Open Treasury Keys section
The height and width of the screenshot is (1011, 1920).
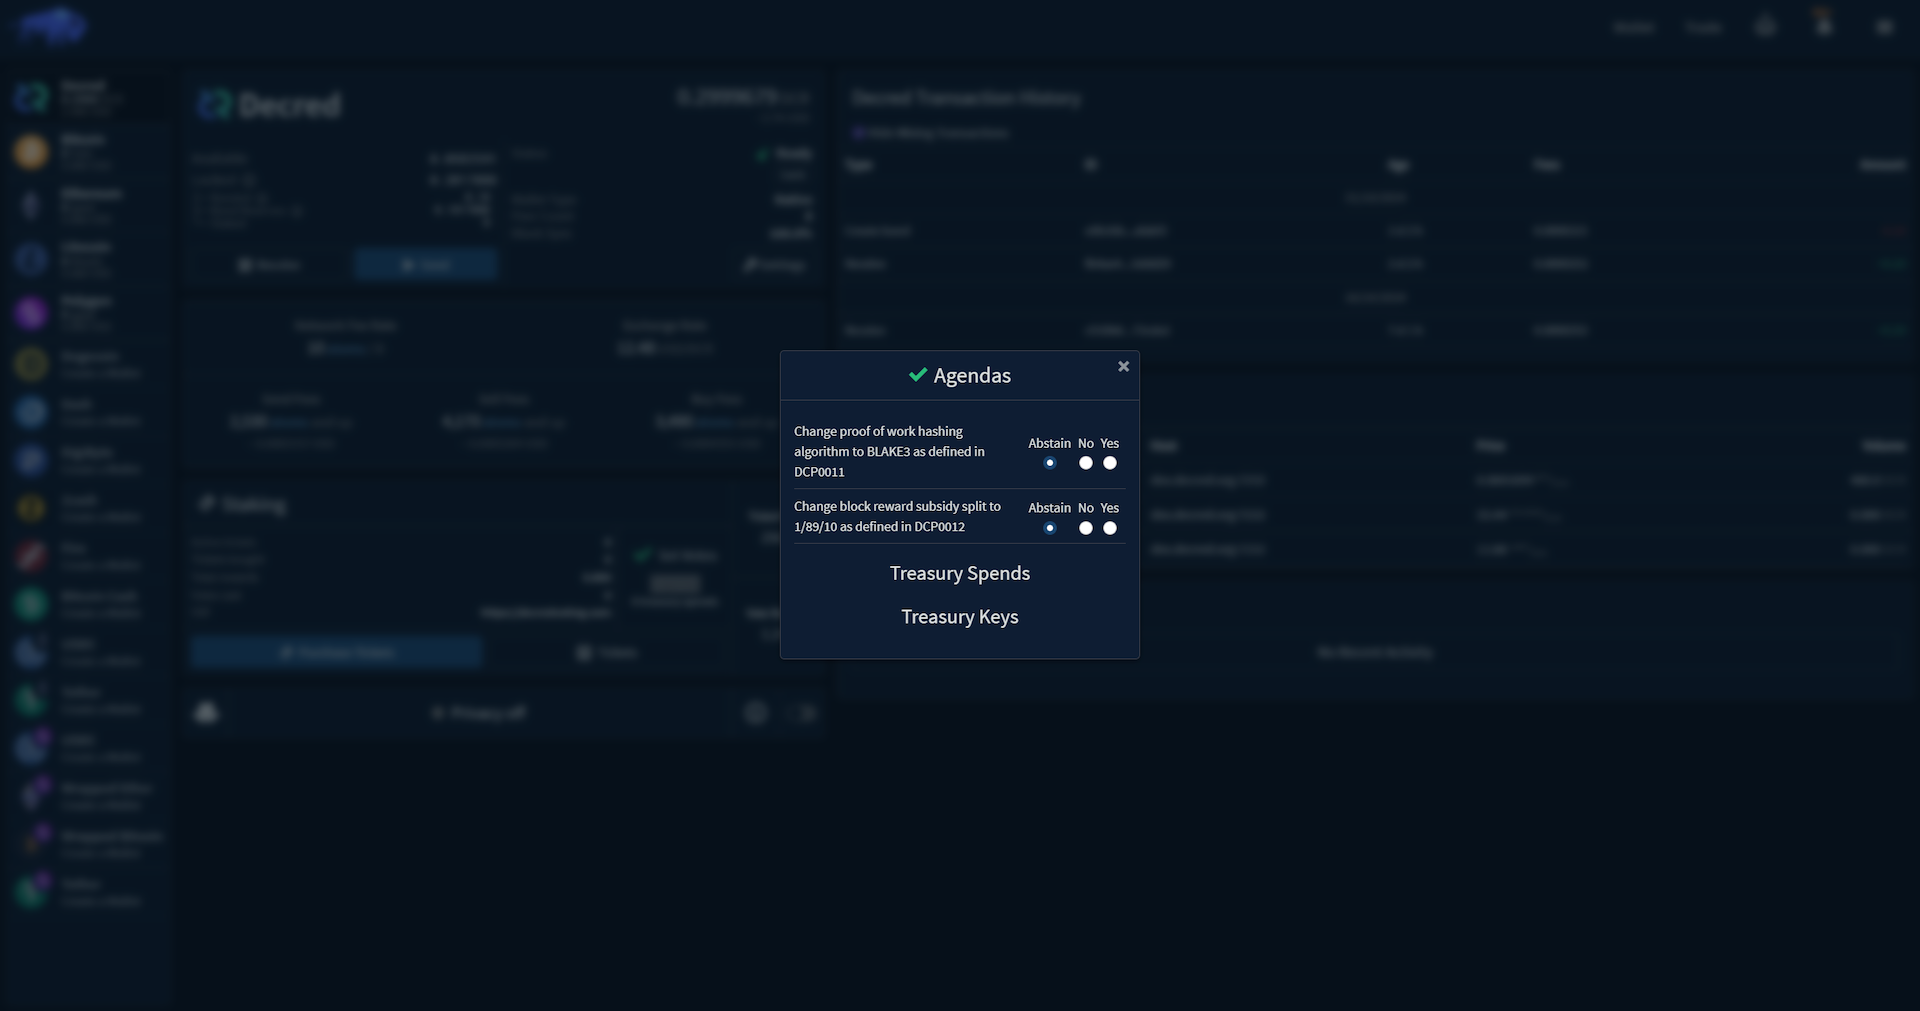point(960,617)
